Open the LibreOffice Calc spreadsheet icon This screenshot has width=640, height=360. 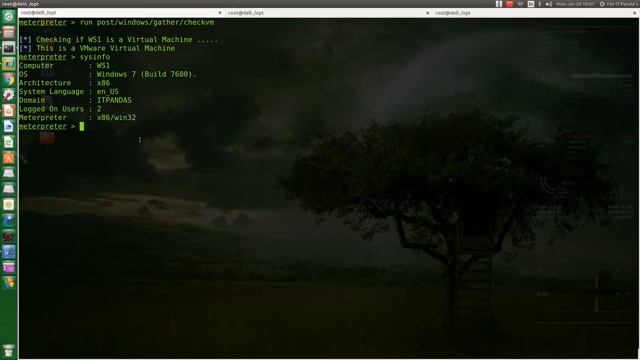(x=9, y=142)
